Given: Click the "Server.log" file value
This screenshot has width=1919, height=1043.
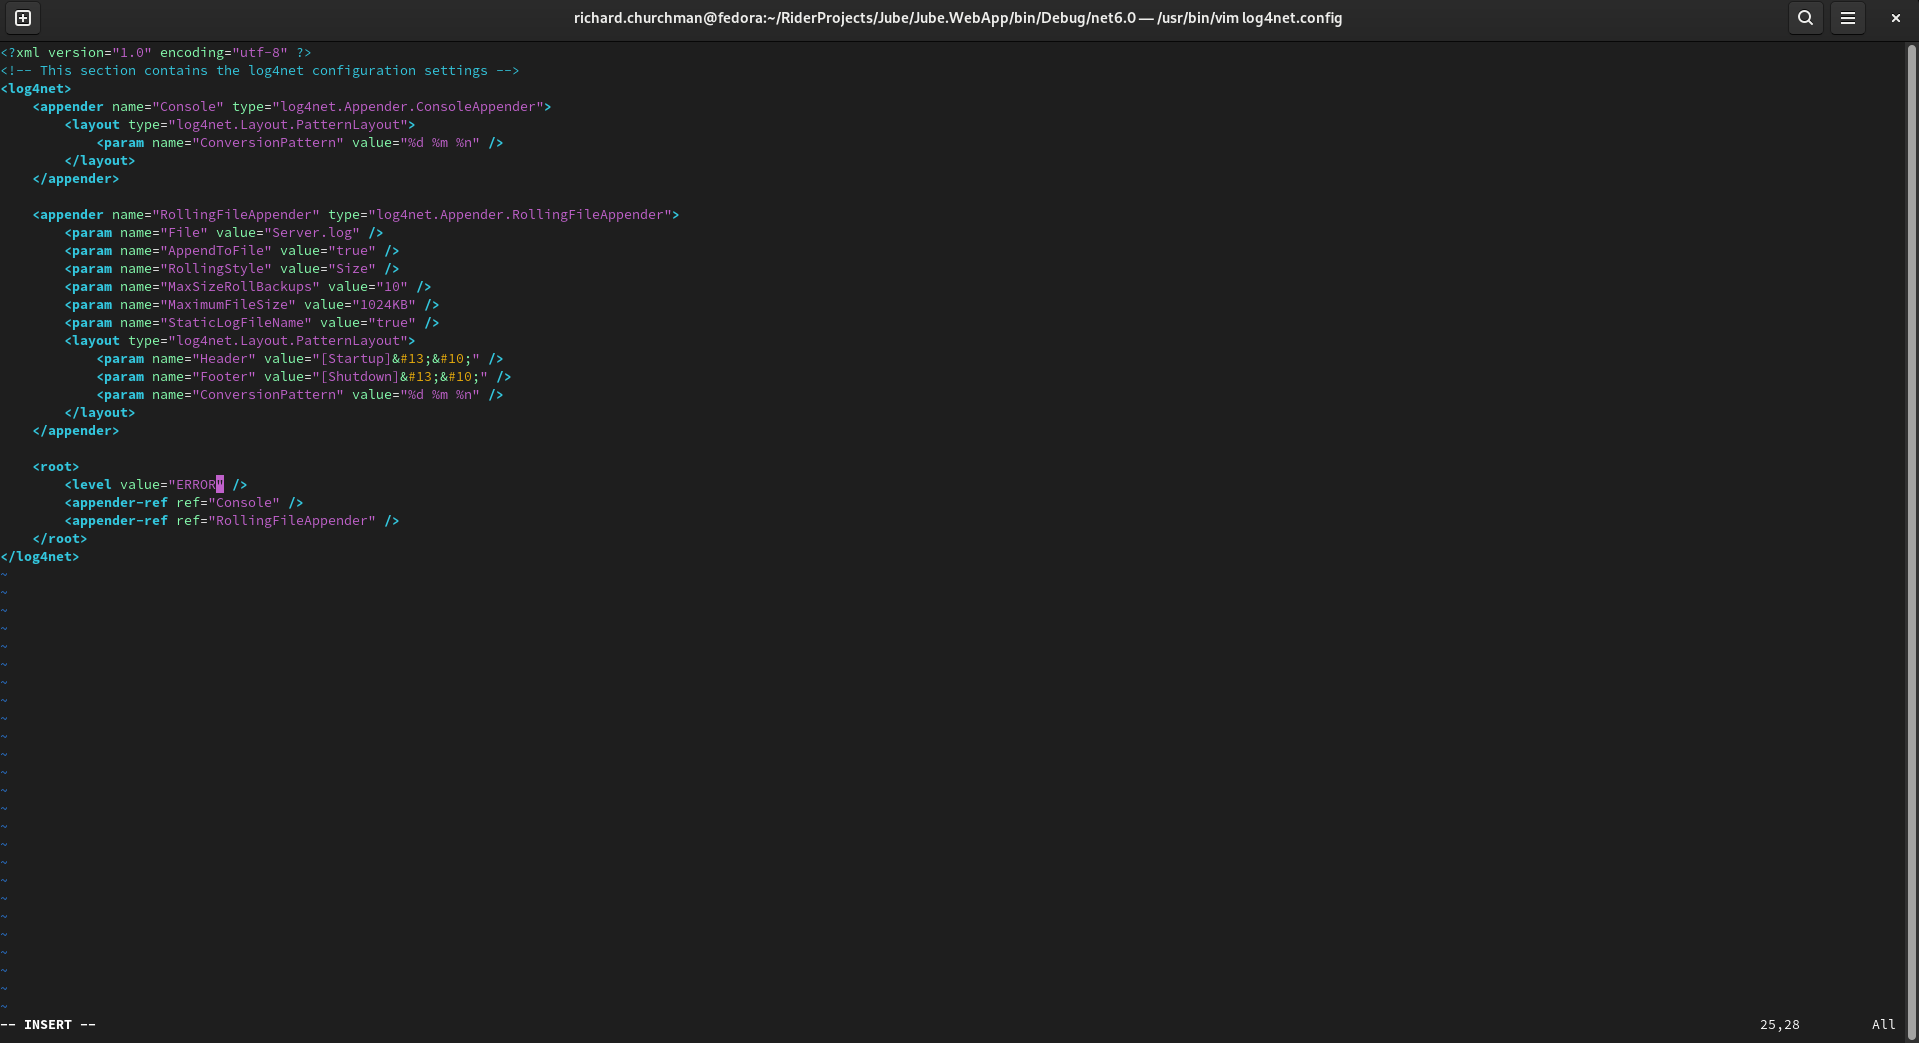Looking at the screenshot, I should coord(312,232).
